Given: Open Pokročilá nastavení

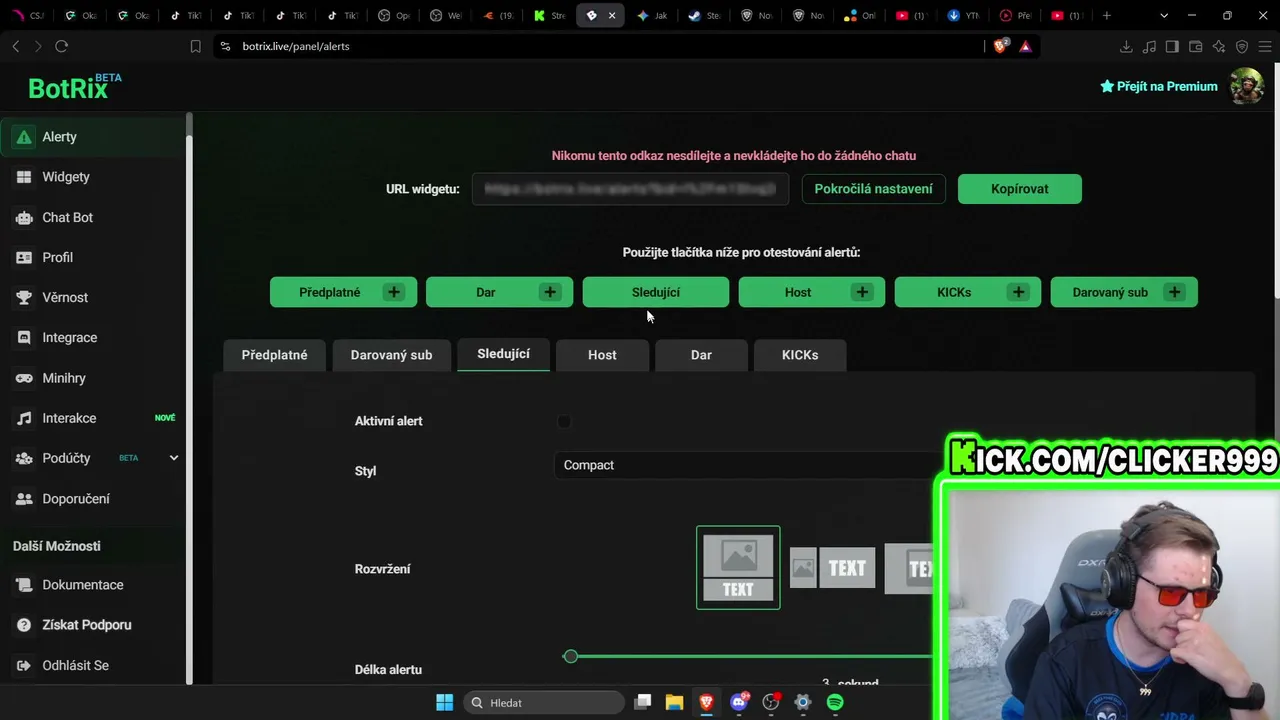Looking at the screenshot, I should pyautogui.click(x=873, y=189).
